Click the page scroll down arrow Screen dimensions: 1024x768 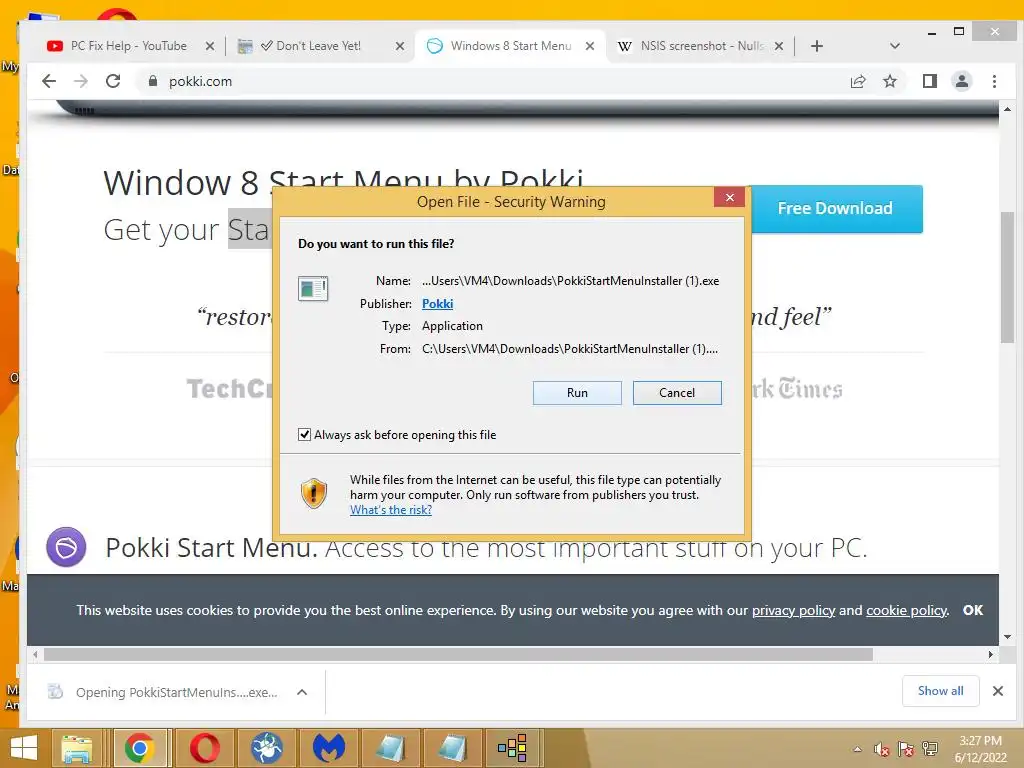click(x=1007, y=637)
